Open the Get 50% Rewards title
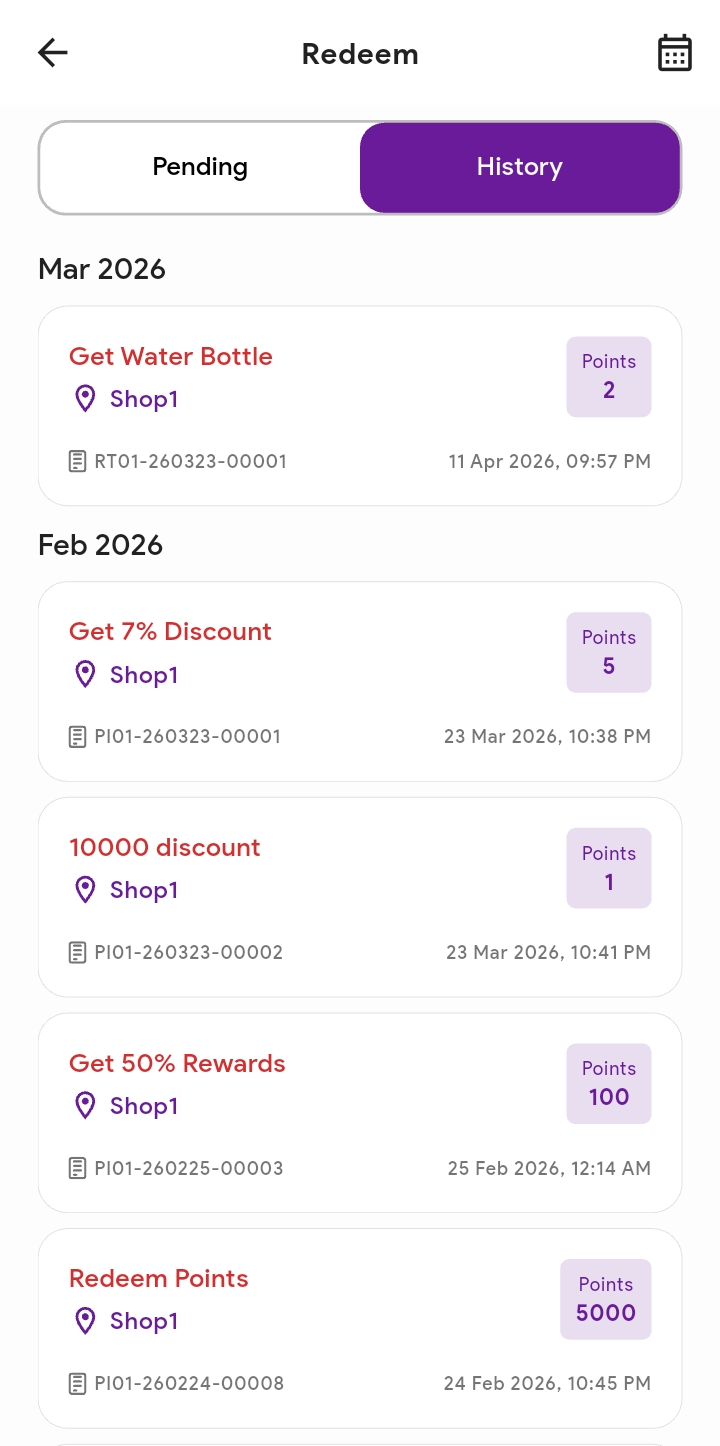720x1446 pixels. (x=177, y=1064)
